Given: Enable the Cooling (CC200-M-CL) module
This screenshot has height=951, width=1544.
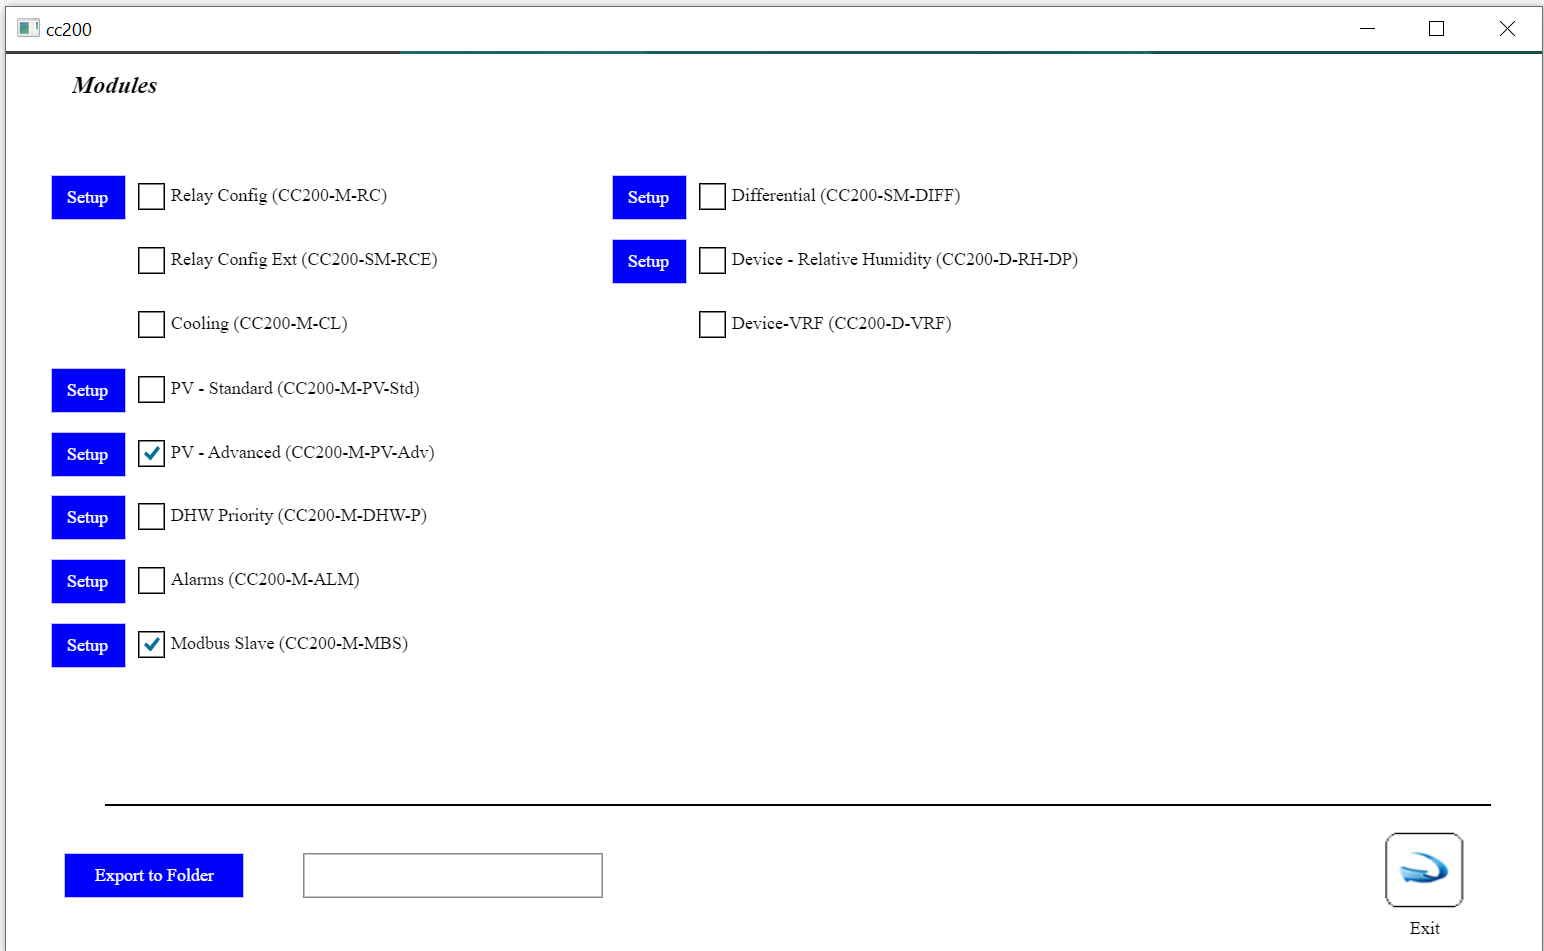Looking at the screenshot, I should tap(151, 325).
